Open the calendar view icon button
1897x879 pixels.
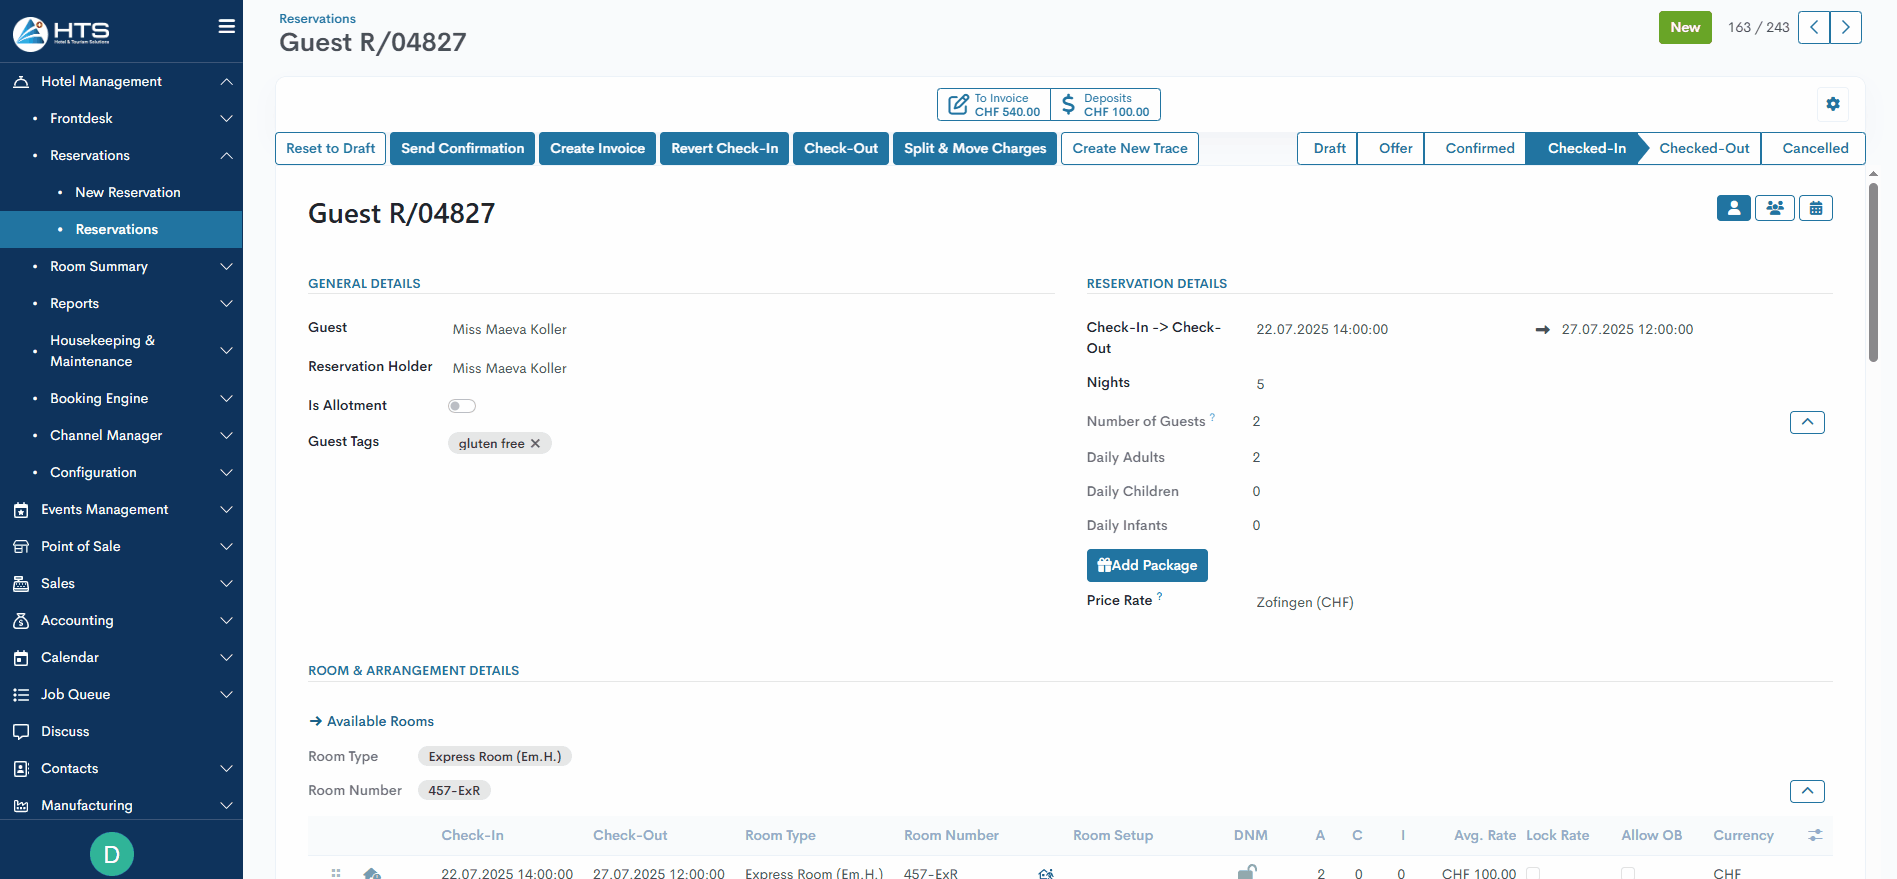(x=1815, y=208)
